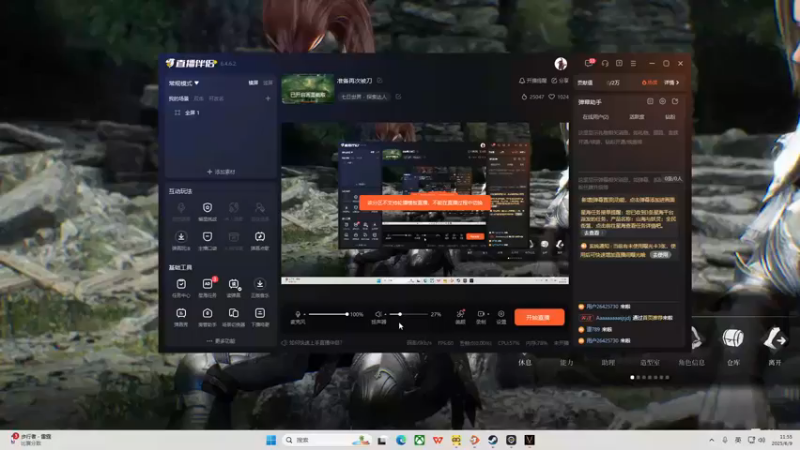Image resolution: width=800 pixels, height=450 pixels.
Task: Open last icon in 基础工具 second row
Action: (260, 313)
